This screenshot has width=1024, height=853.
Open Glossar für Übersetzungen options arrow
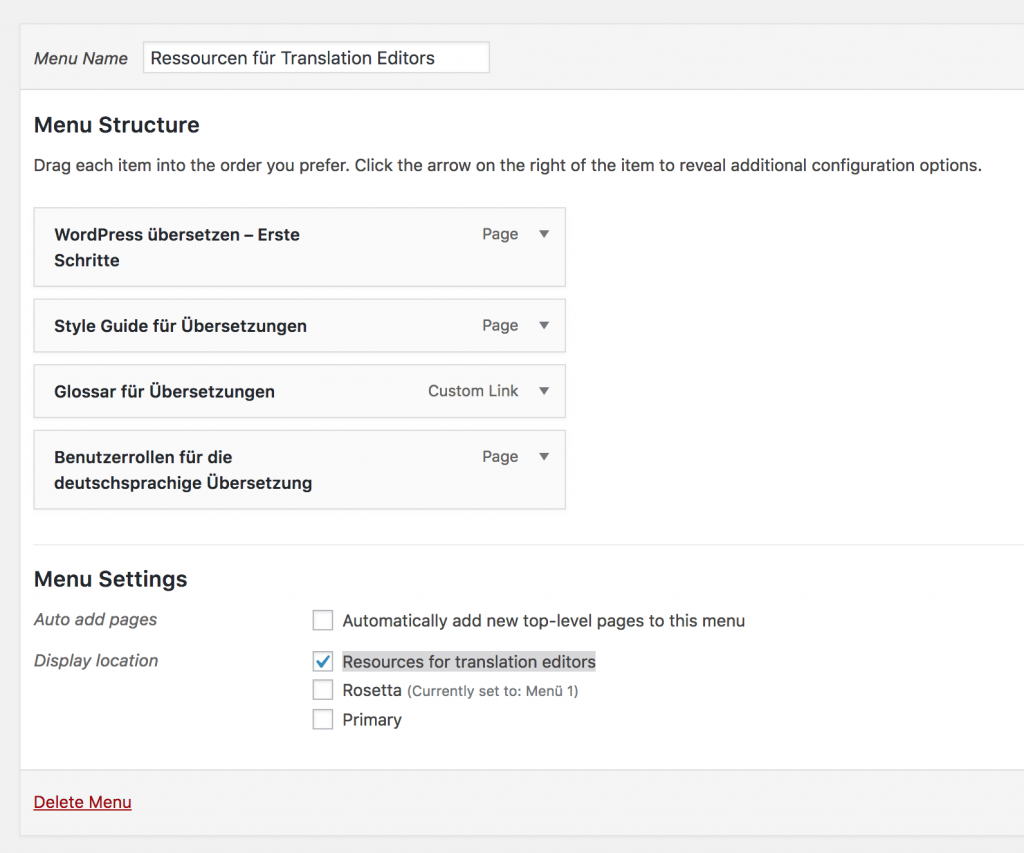[x=544, y=391]
